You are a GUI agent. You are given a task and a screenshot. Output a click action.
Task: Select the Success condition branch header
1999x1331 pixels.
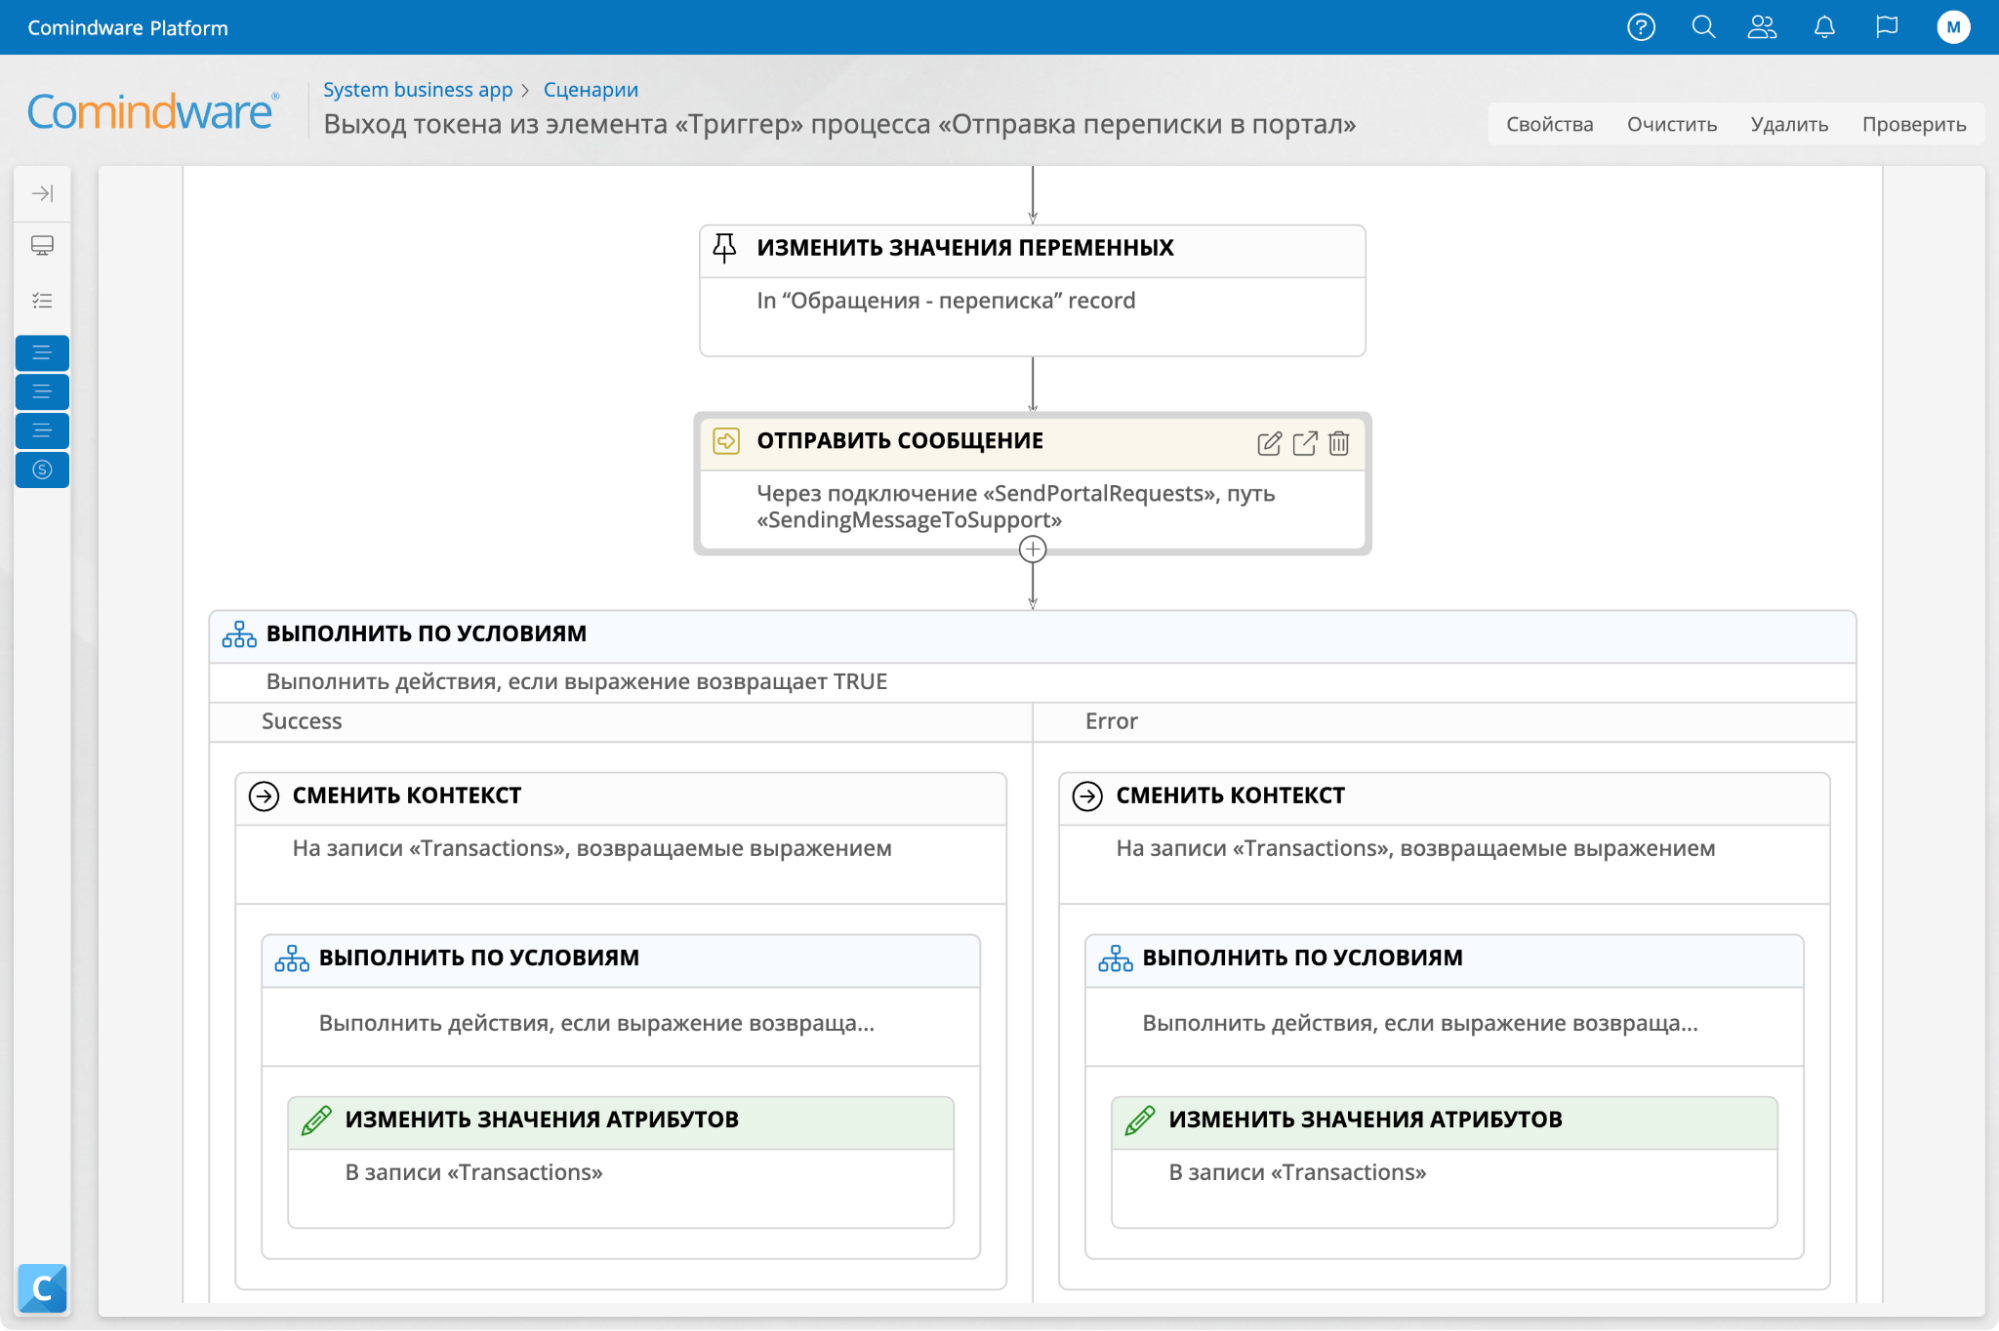tap(621, 722)
